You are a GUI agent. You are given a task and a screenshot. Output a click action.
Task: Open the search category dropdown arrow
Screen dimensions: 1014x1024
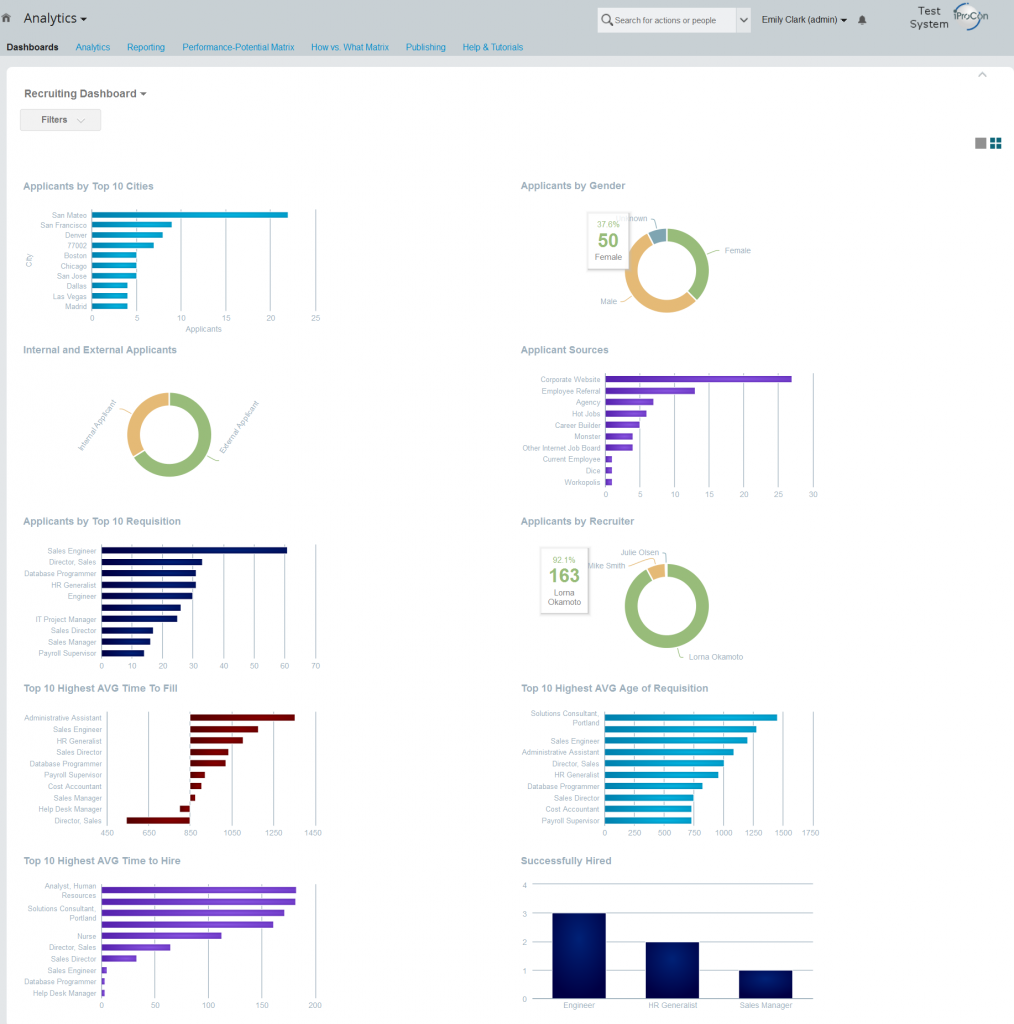tap(742, 19)
